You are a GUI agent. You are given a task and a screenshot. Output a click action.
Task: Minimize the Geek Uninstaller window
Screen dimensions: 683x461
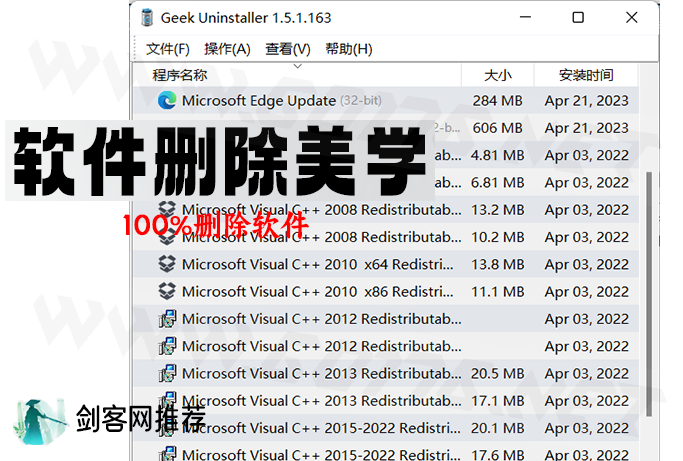click(x=525, y=17)
